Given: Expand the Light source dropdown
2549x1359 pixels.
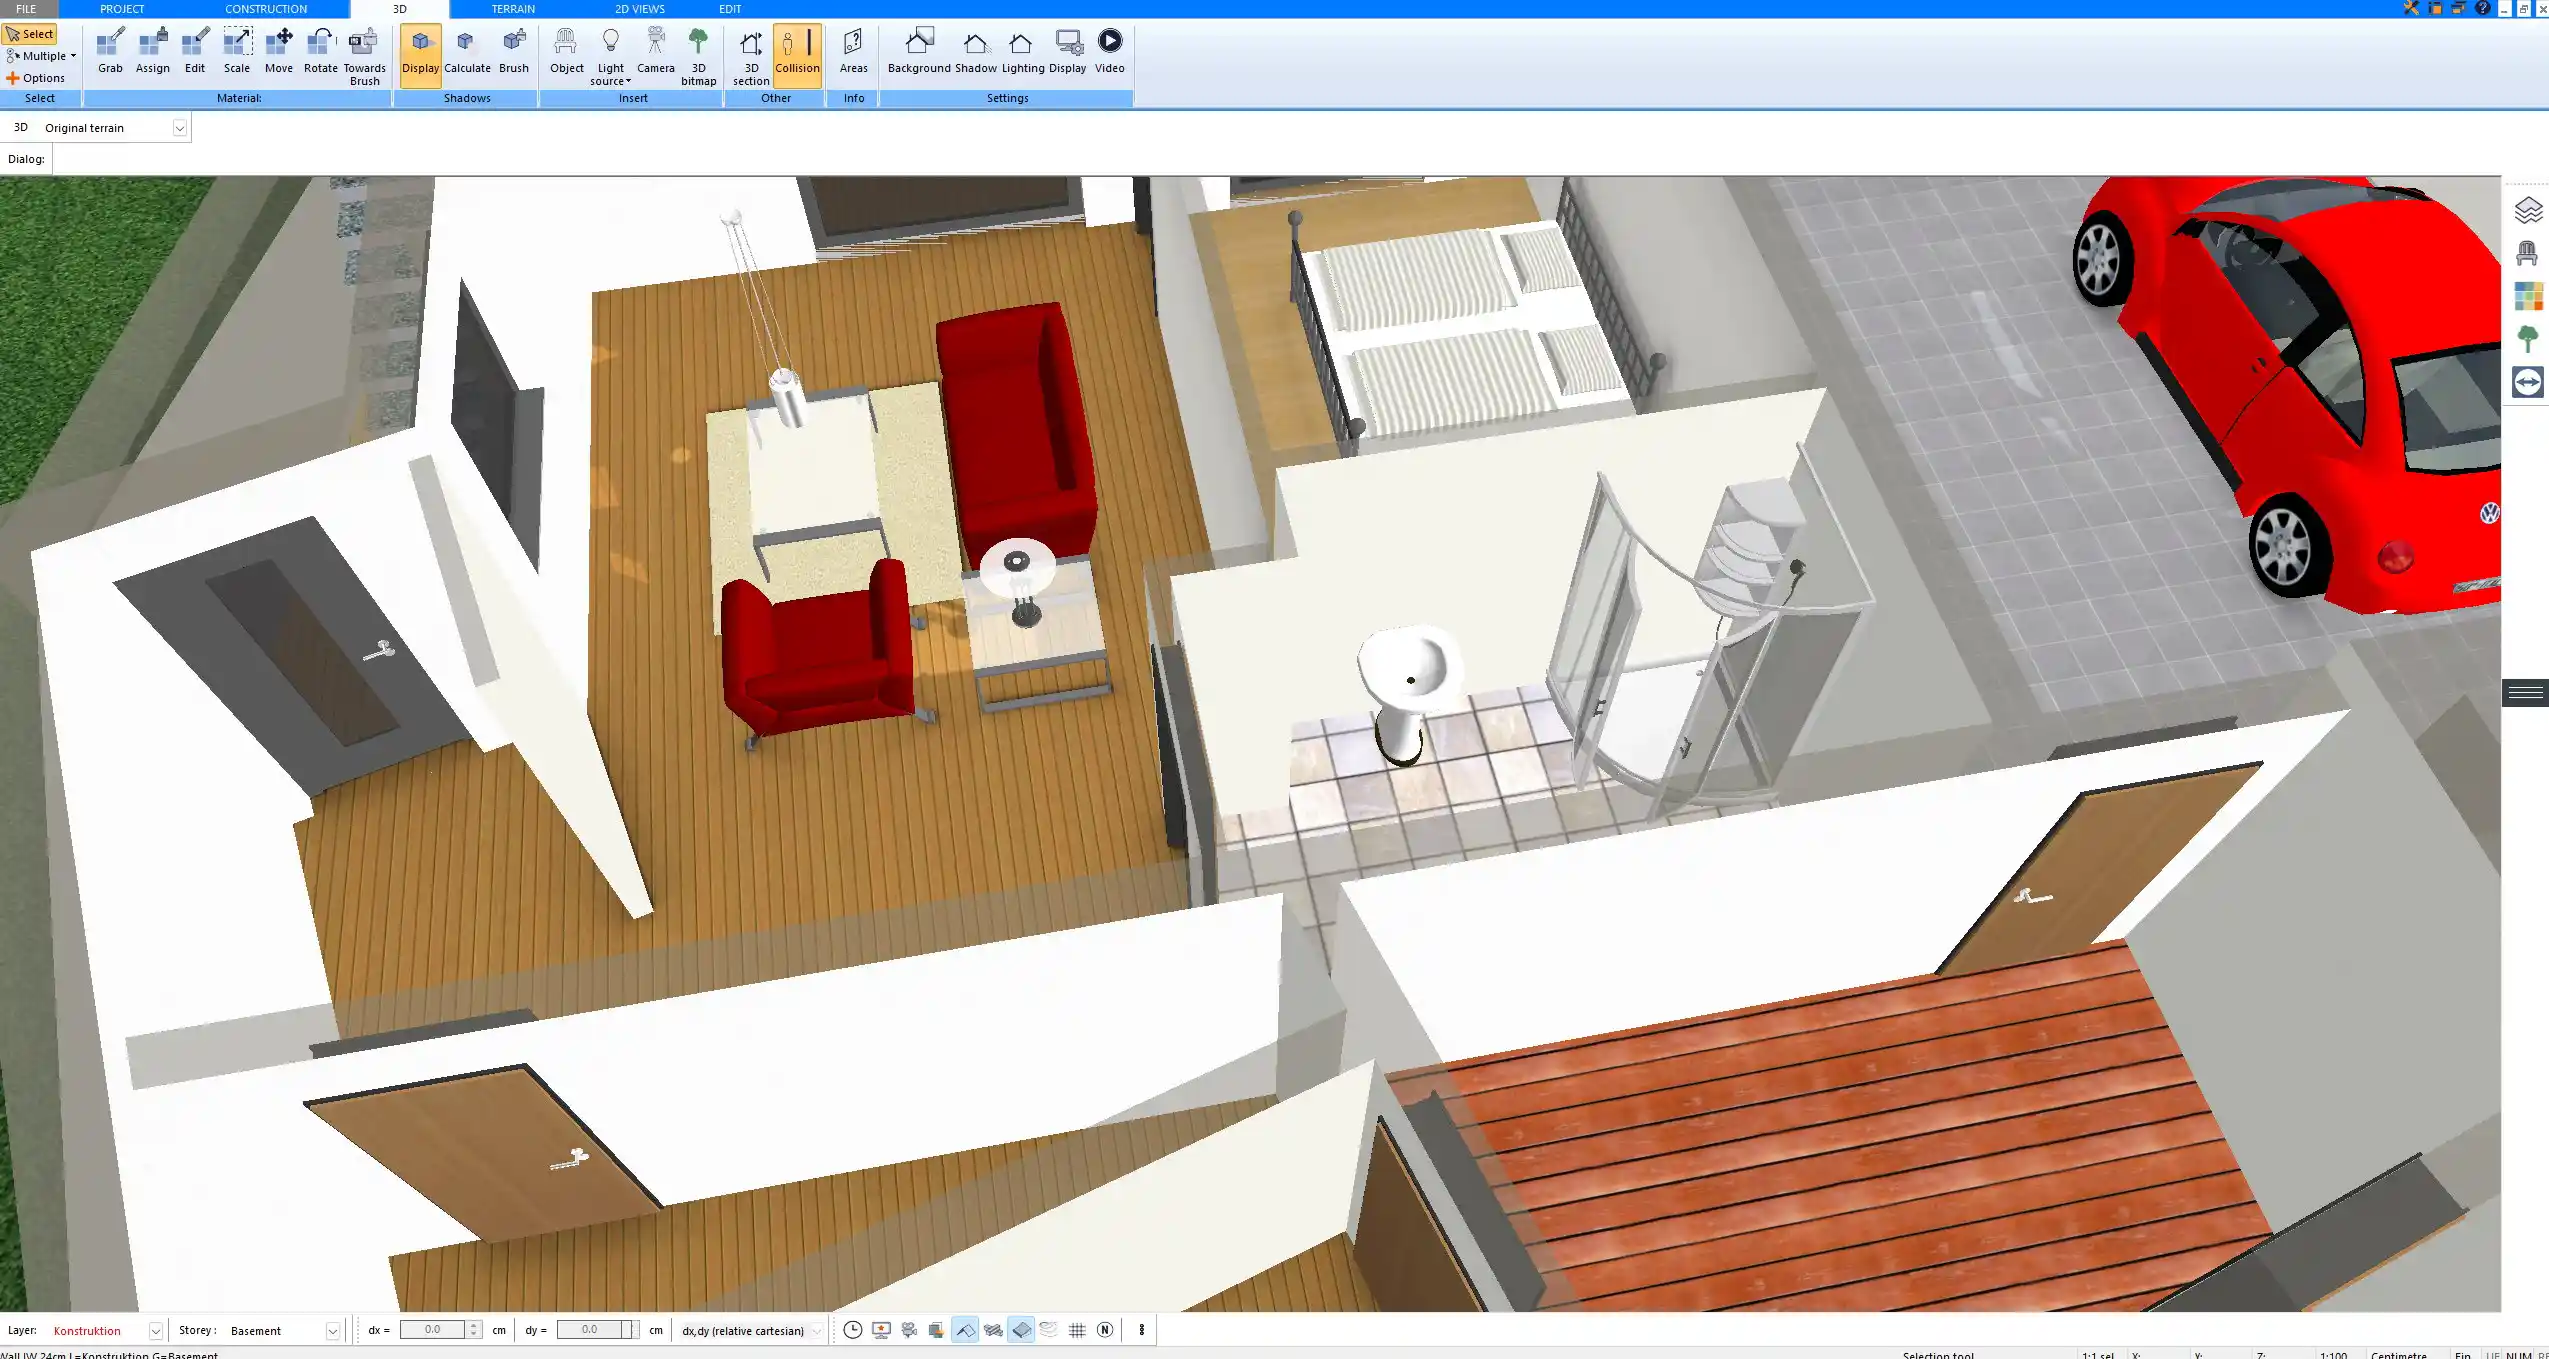Looking at the screenshot, I should click(610, 57).
